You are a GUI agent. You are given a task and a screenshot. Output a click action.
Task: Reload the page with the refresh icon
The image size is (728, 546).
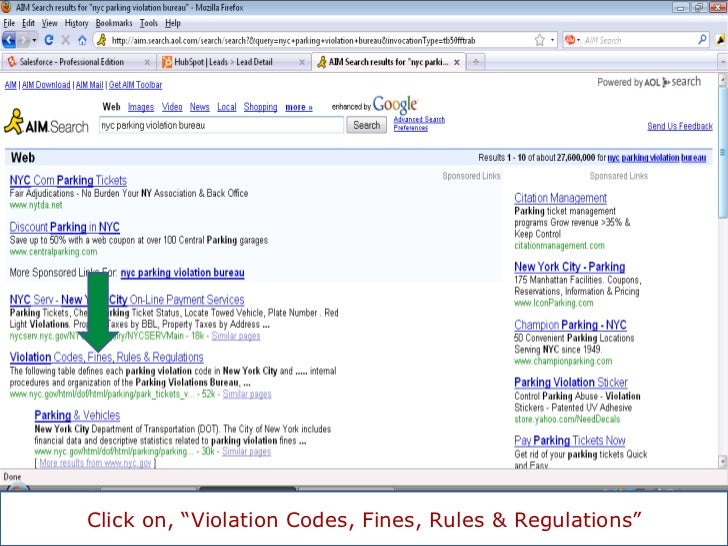point(49,40)
